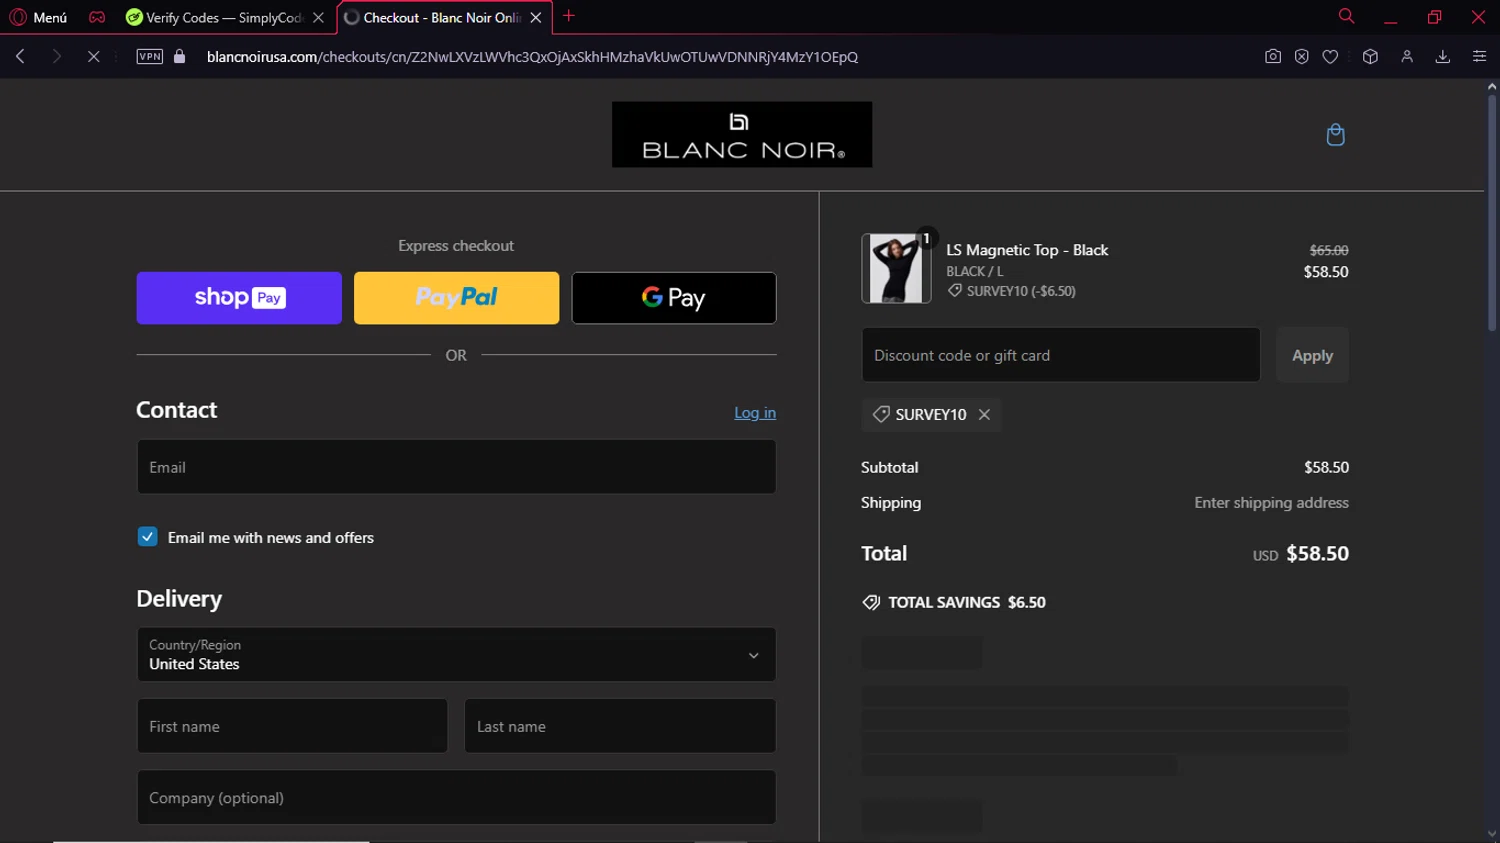Take a snapshot with the camera icon
The image size is (1500, 843).
[1273, 57]
